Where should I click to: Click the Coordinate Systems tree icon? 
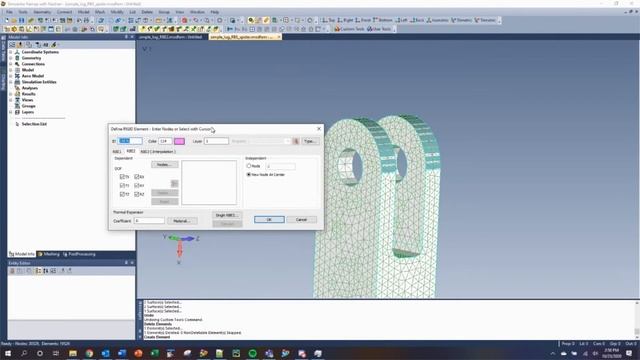(x=17, y=52)
